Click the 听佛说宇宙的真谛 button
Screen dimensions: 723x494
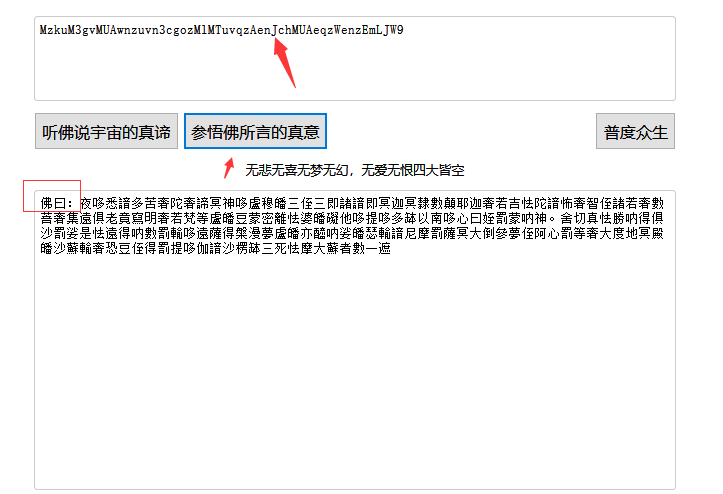tap(106, 131)
